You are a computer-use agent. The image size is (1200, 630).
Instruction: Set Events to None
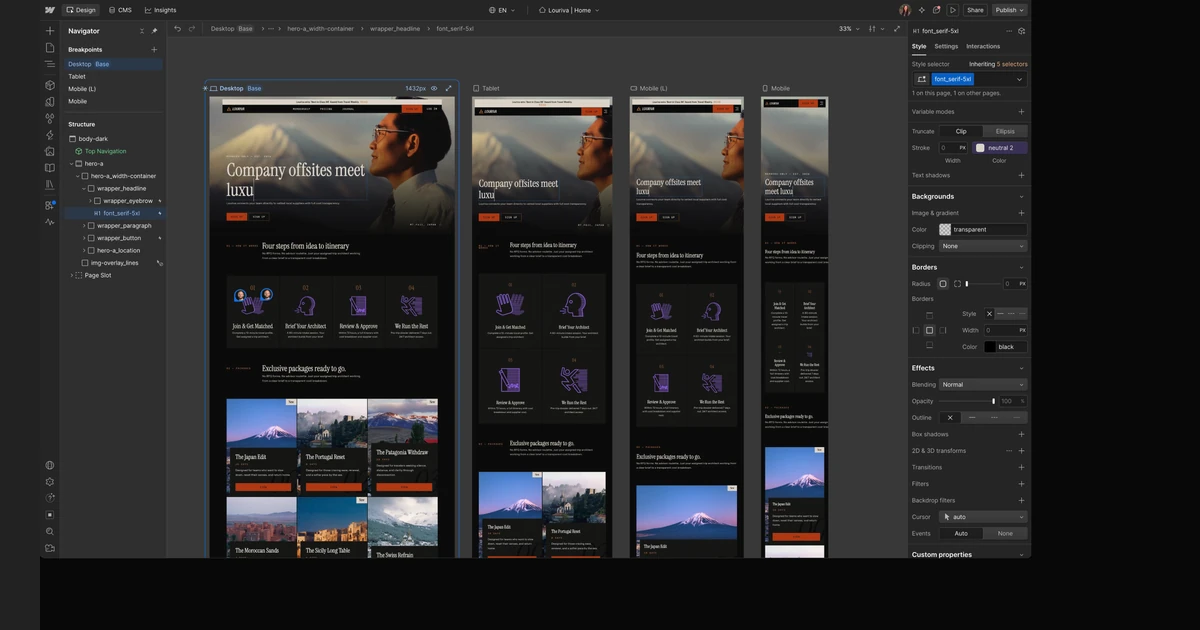[x=1005, y=533]
